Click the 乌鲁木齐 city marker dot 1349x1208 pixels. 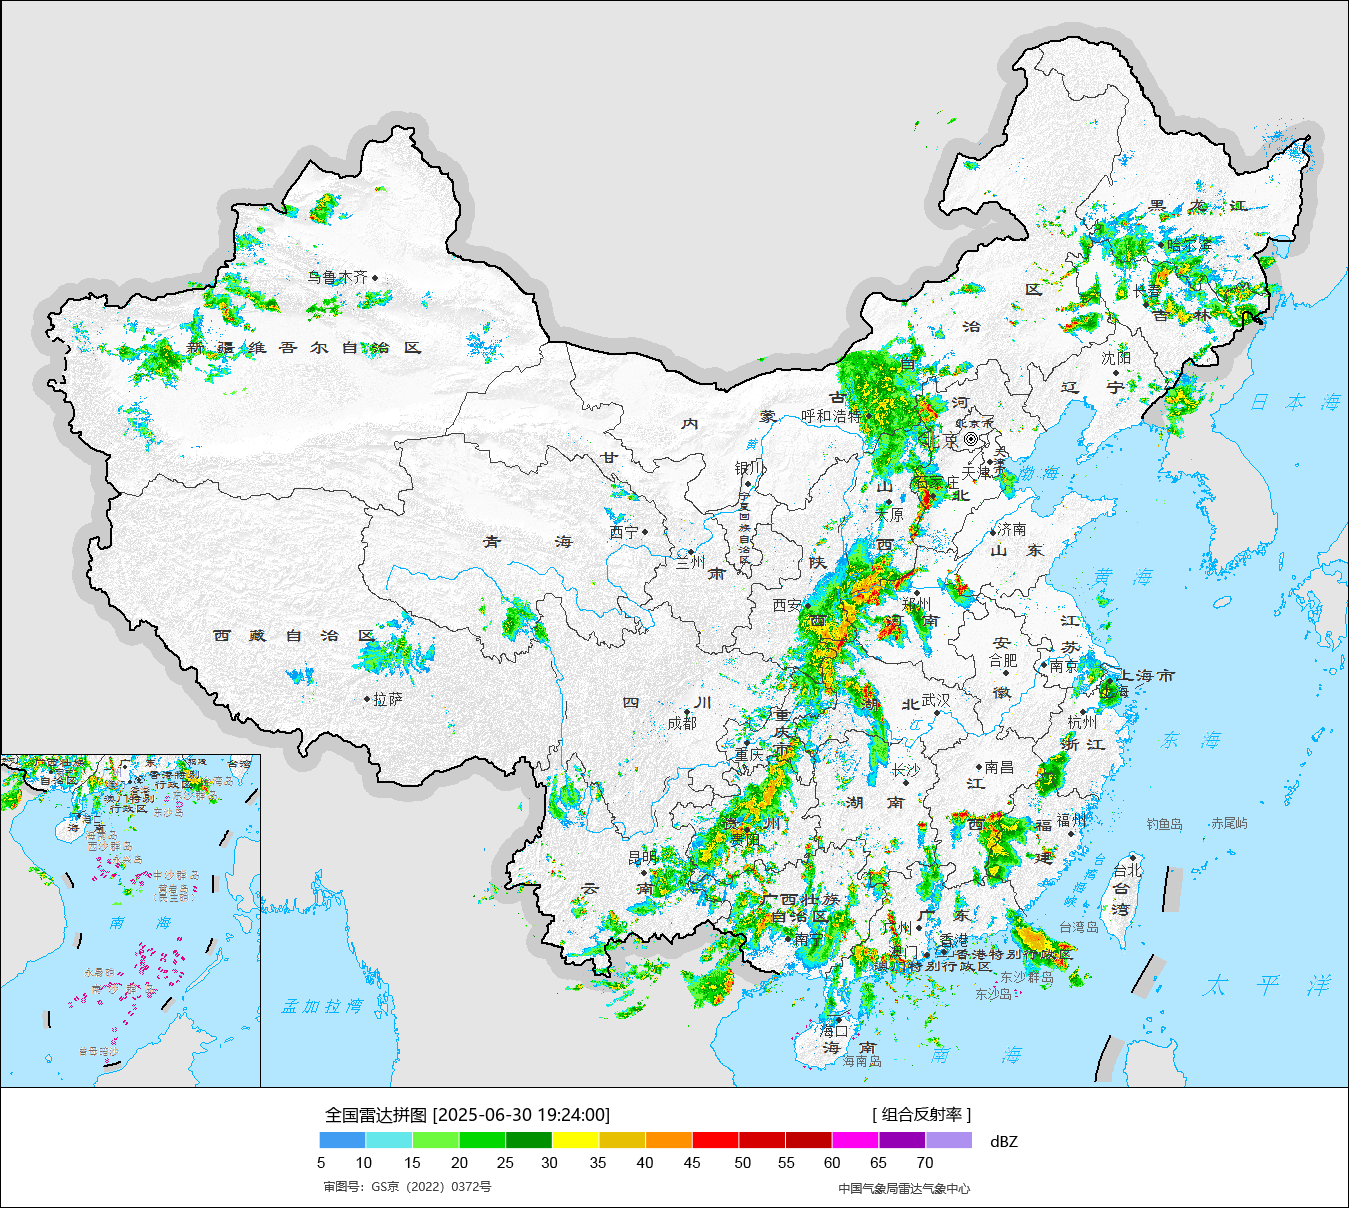tap(375, 278)
